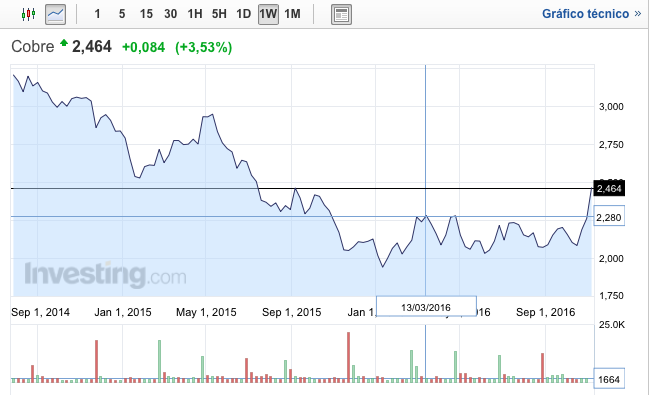Select the 1H timeframe

click(x=195, y=14)
